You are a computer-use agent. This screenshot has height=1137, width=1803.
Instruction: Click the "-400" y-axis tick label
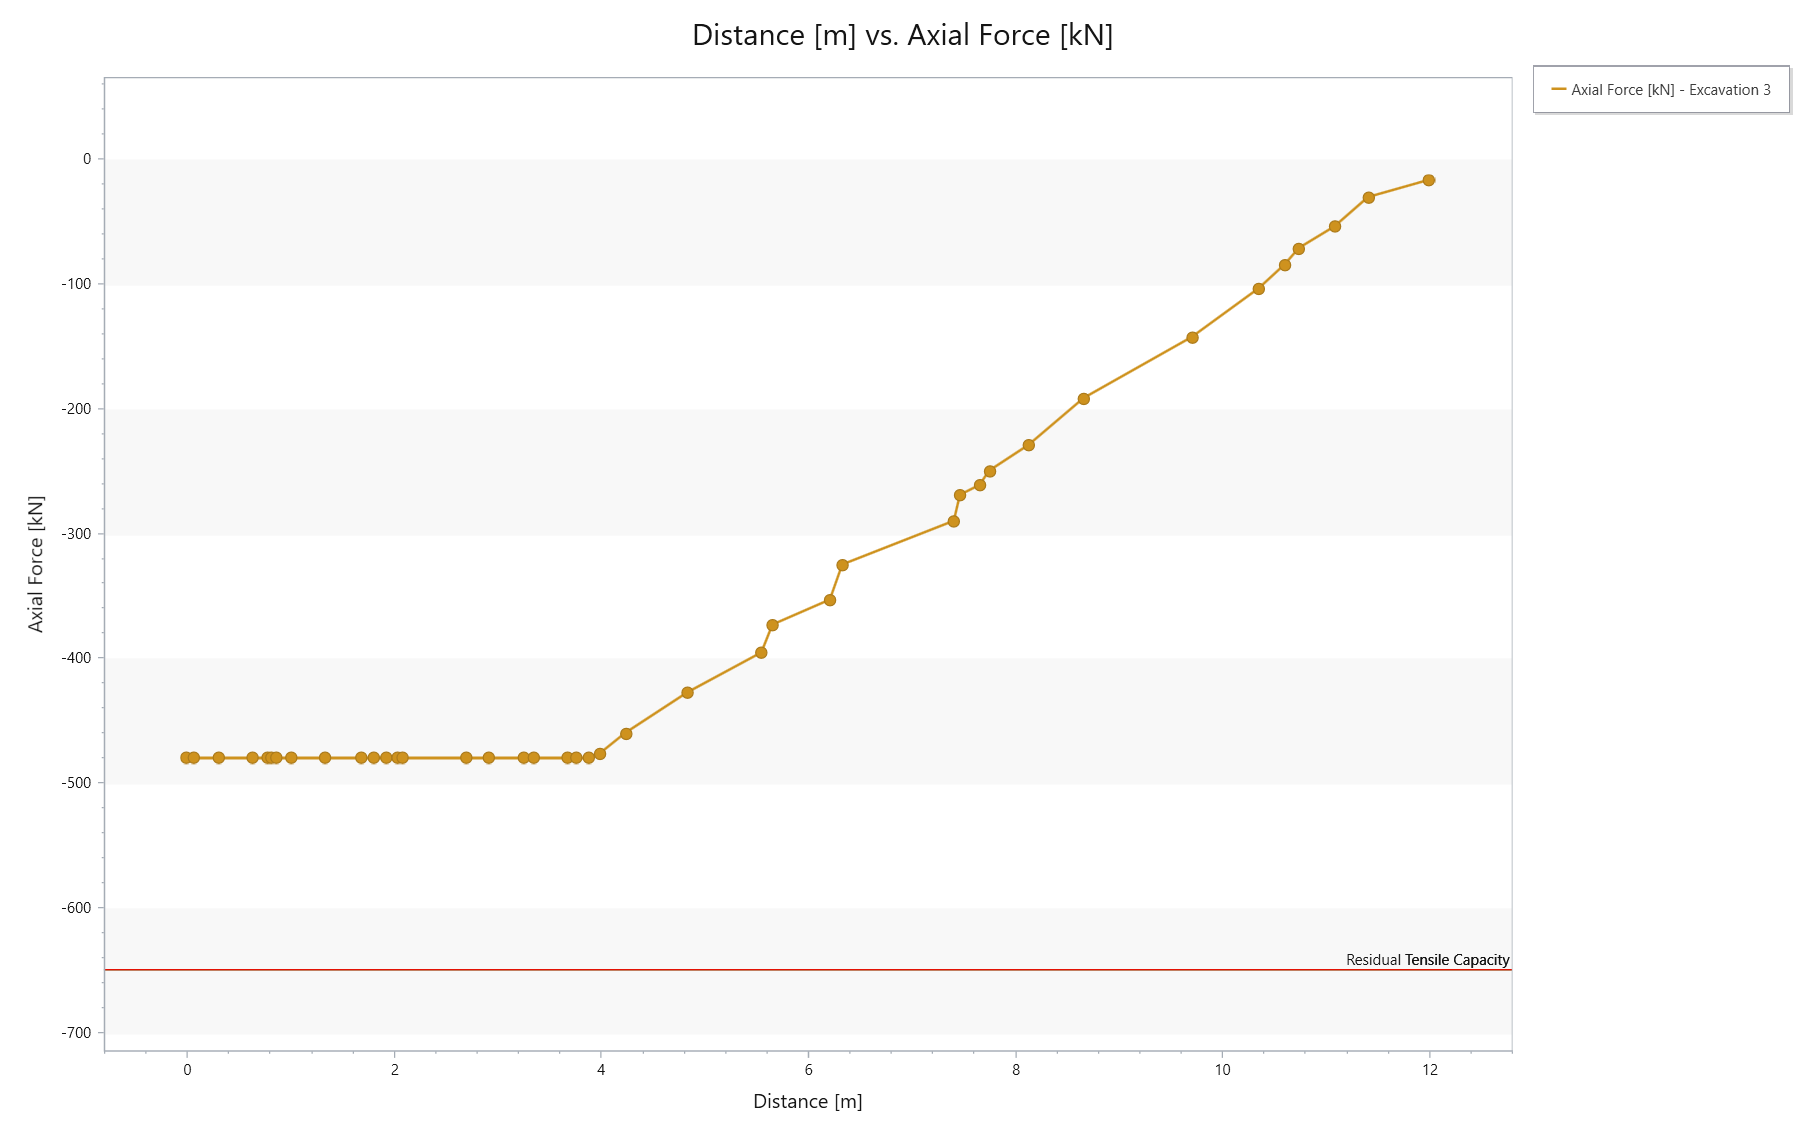point(76,658)
